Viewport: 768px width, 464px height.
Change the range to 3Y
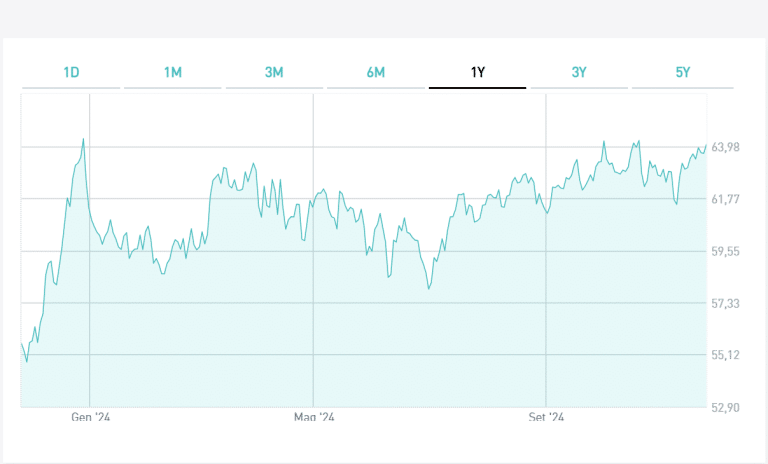point(579,72)
